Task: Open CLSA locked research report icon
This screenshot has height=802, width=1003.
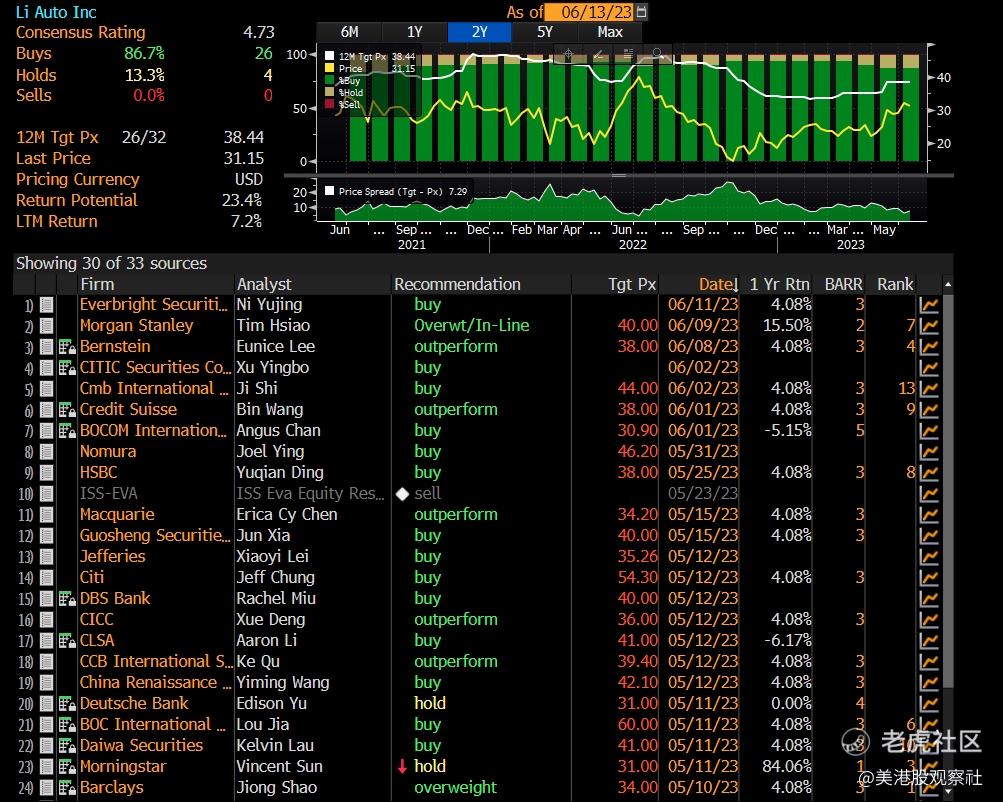Action: coord(67,641)
